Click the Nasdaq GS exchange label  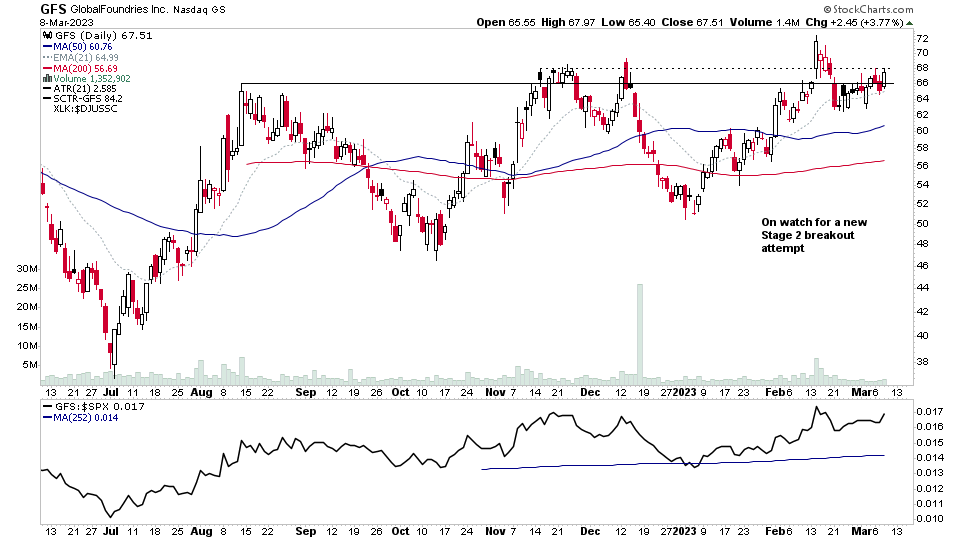click(199, 10)
